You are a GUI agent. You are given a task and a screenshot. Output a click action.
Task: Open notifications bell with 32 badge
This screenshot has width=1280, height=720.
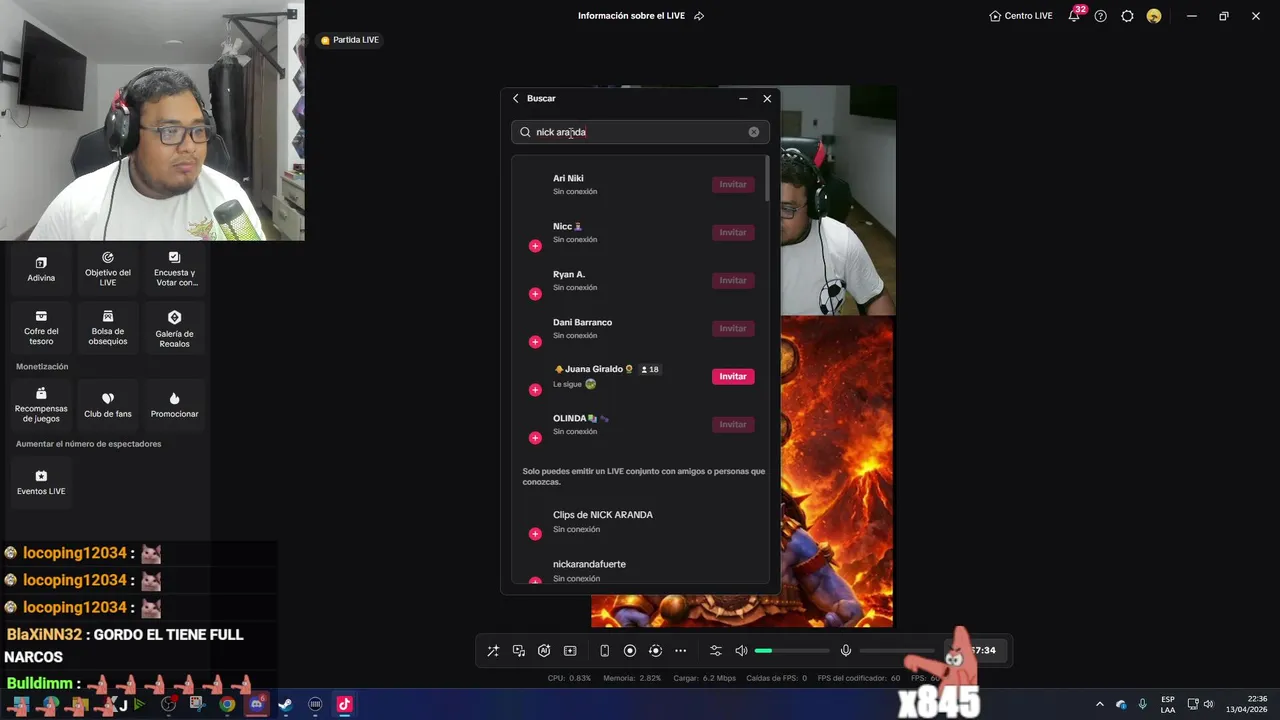[x=1074, y=16]
